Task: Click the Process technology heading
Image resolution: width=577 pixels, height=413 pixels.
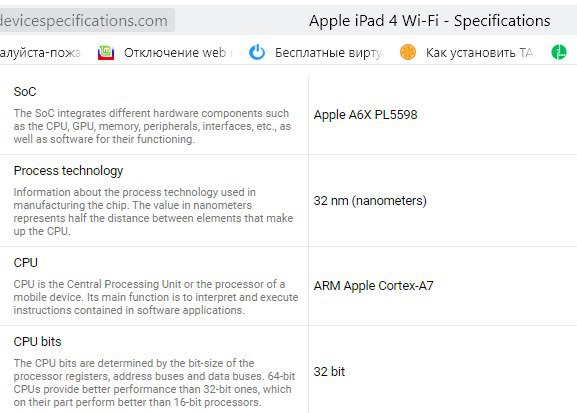Action: coord(68,171)
